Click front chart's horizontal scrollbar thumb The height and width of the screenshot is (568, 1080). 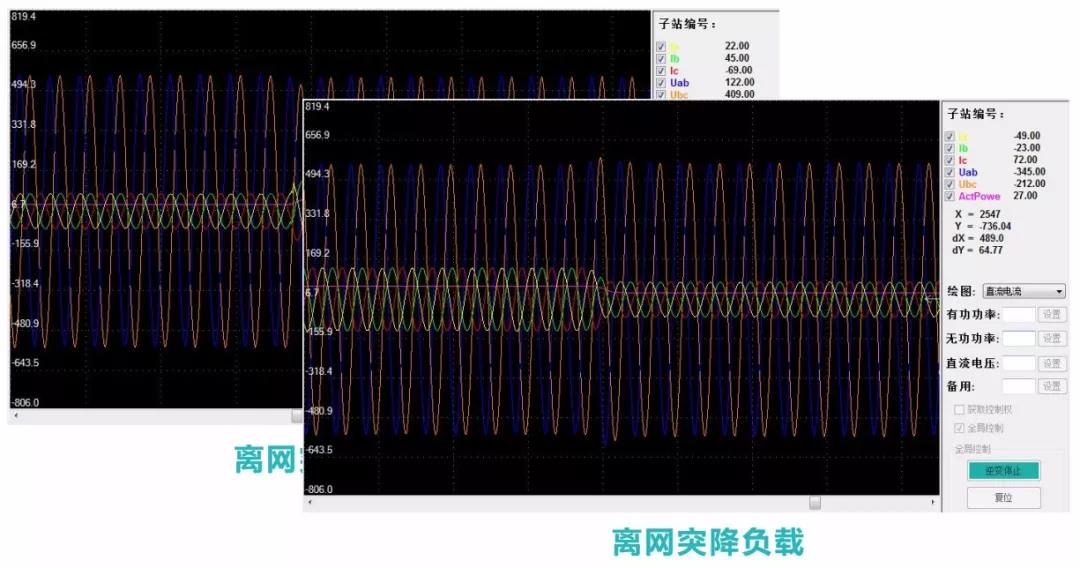(x=815, y=503)
